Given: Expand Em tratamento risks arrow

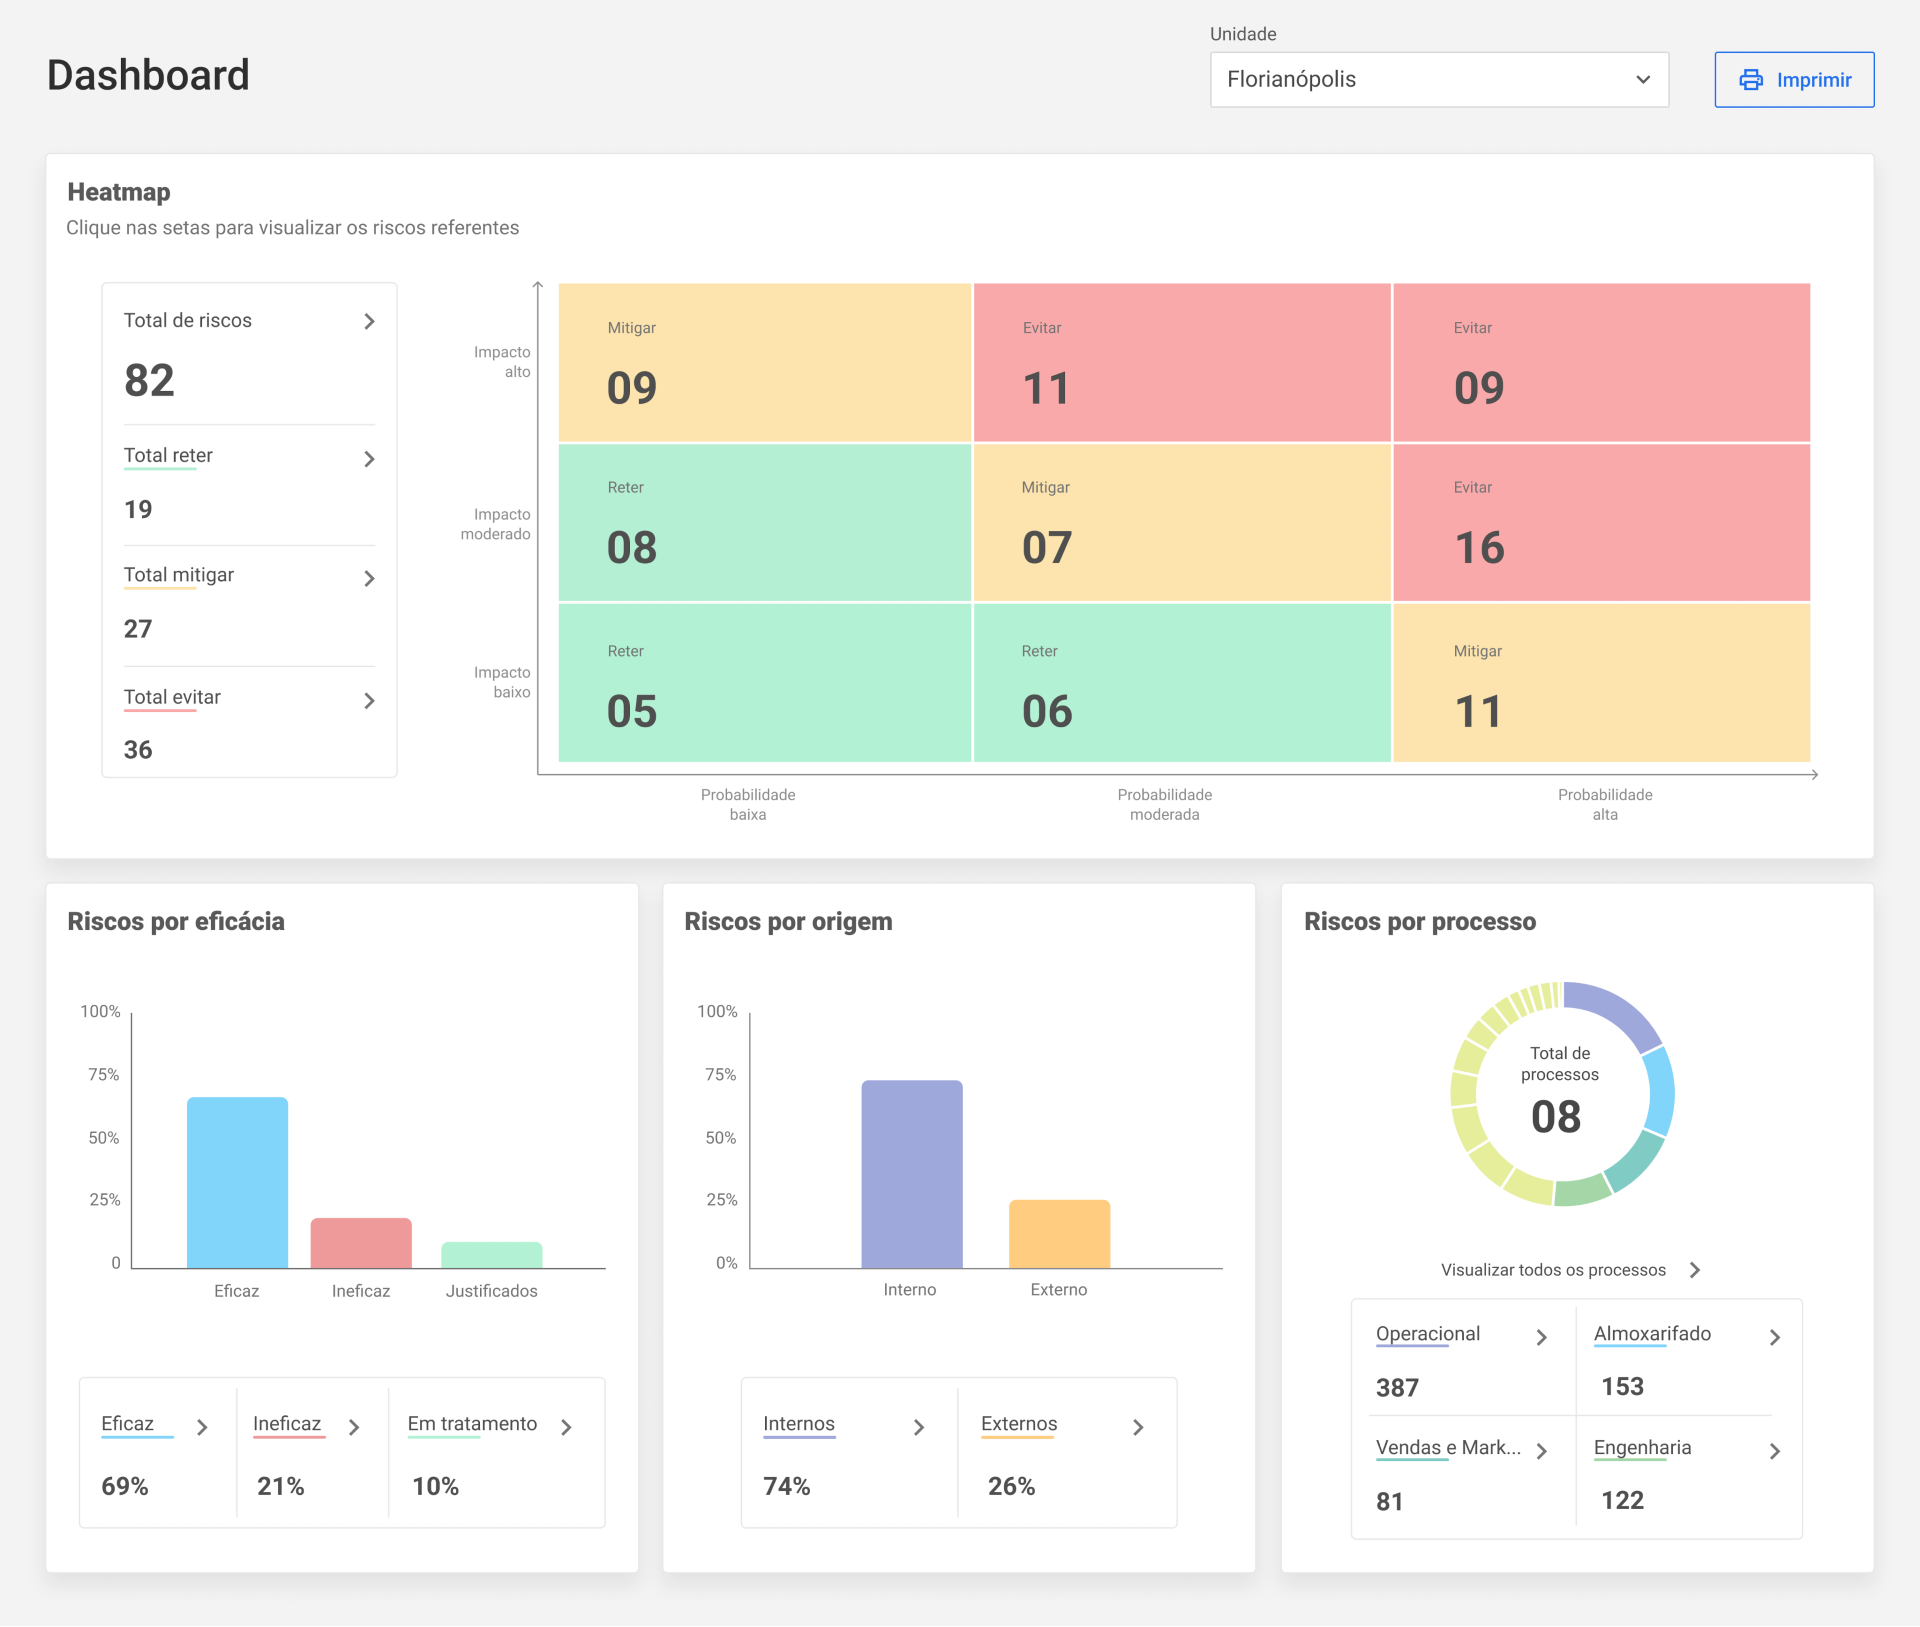Looking at the screenshot, I should [x=566, y=1427].
